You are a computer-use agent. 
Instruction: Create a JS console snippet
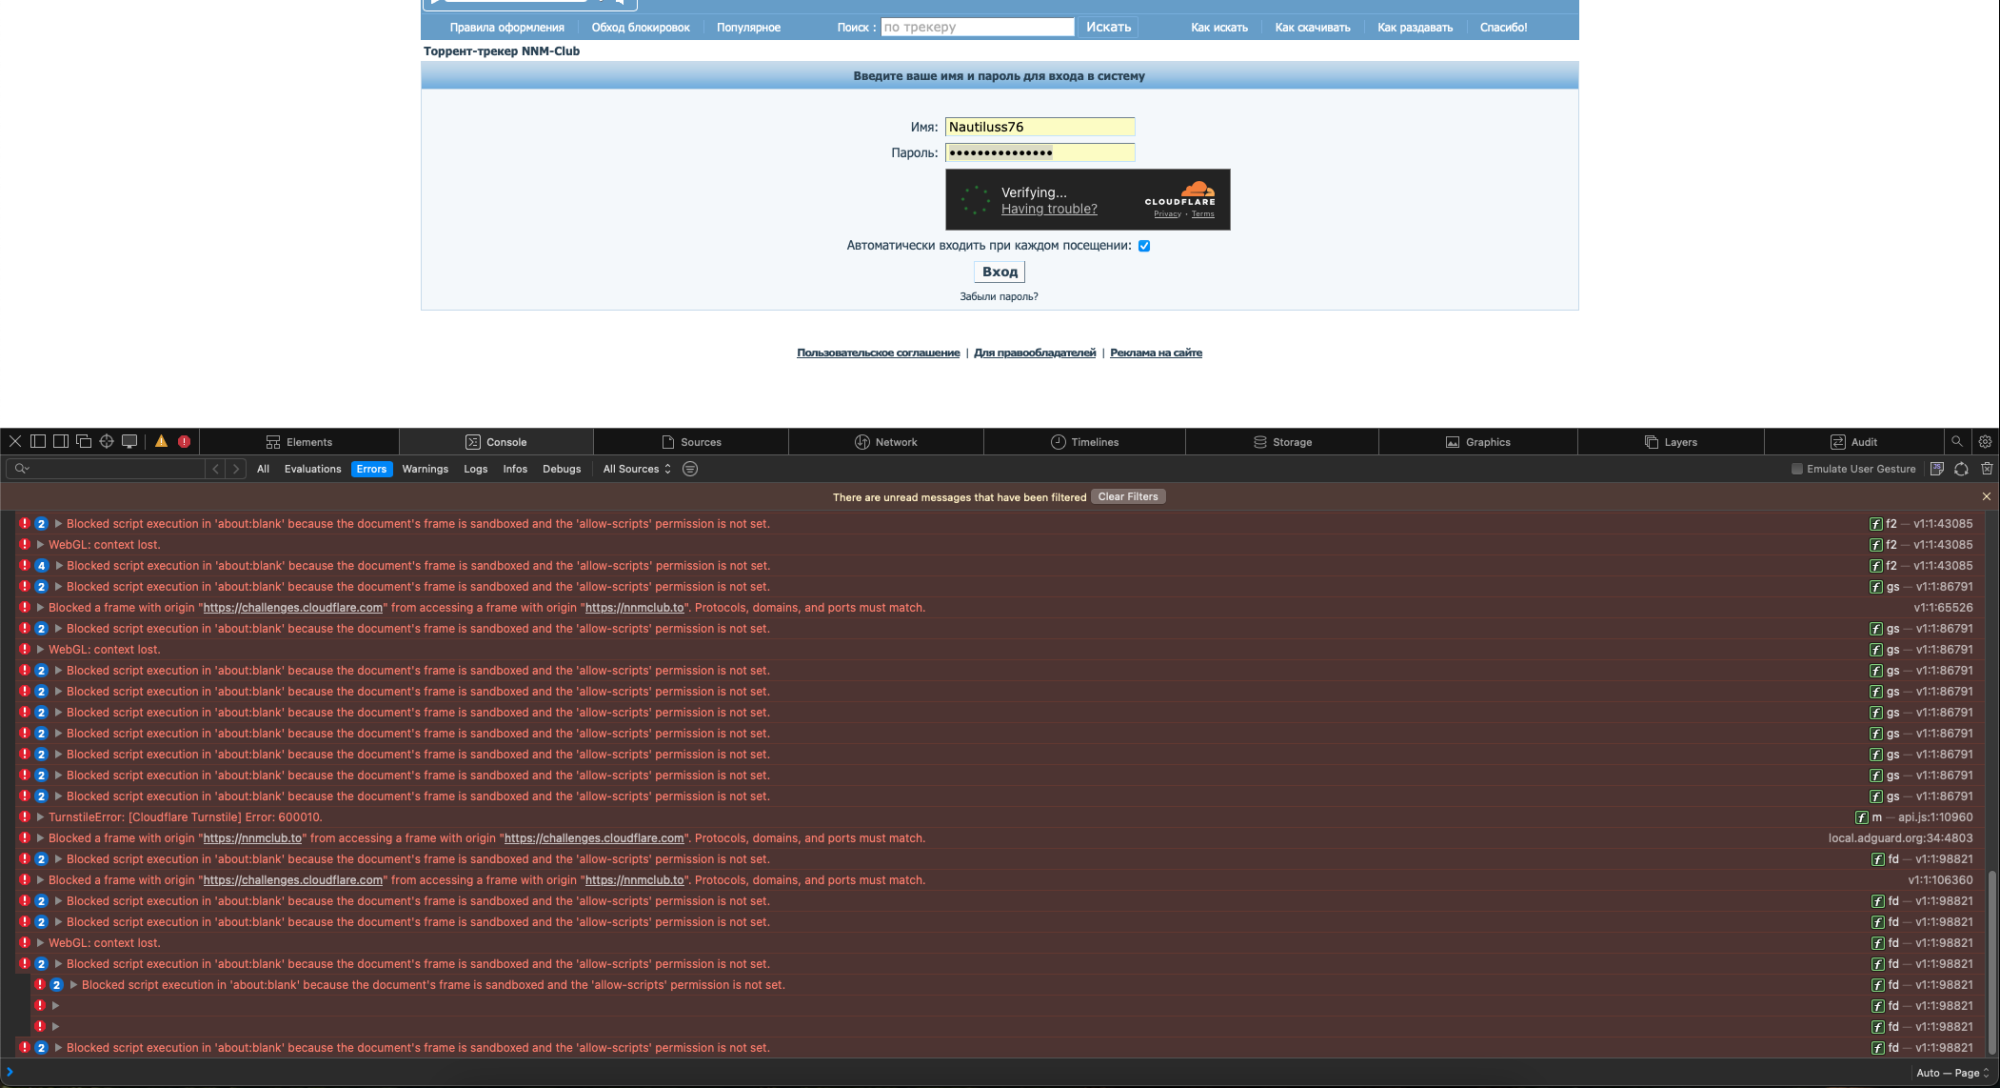pos(1937,469)
